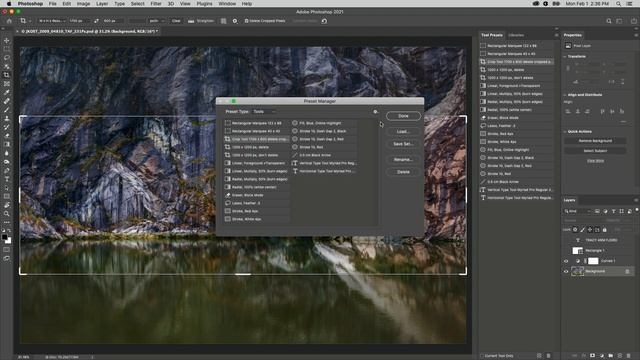Viewport: 640px width, 360px height.
Task: Toggle Current Tool Only checkbox
Action: pos(482,356)
